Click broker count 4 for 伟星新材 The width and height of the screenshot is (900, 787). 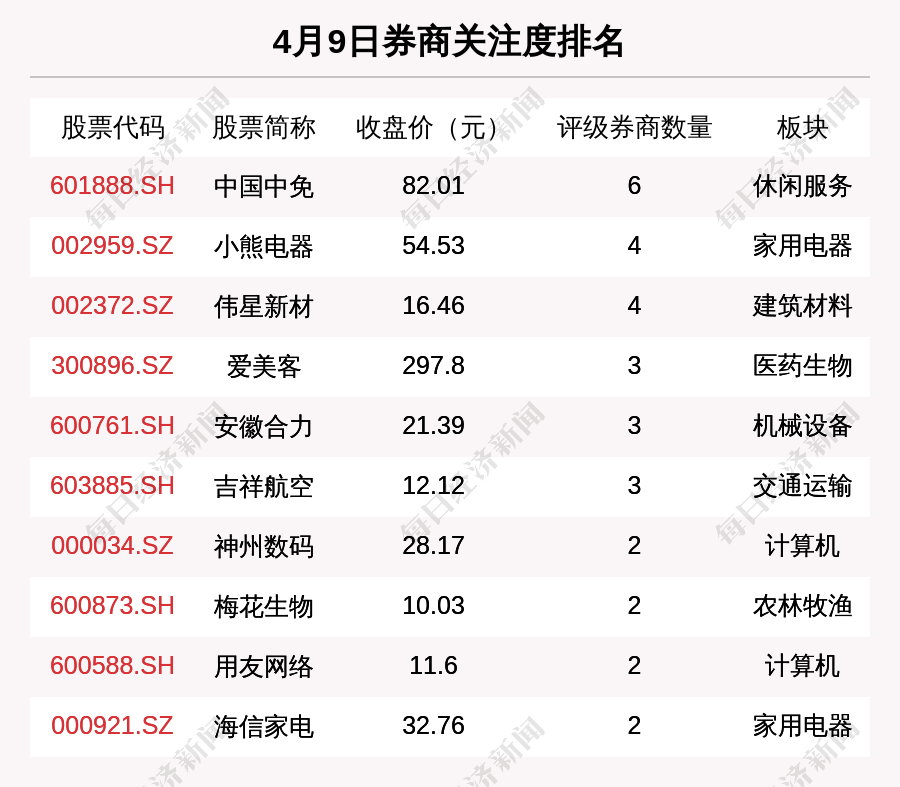click(634, 305)
